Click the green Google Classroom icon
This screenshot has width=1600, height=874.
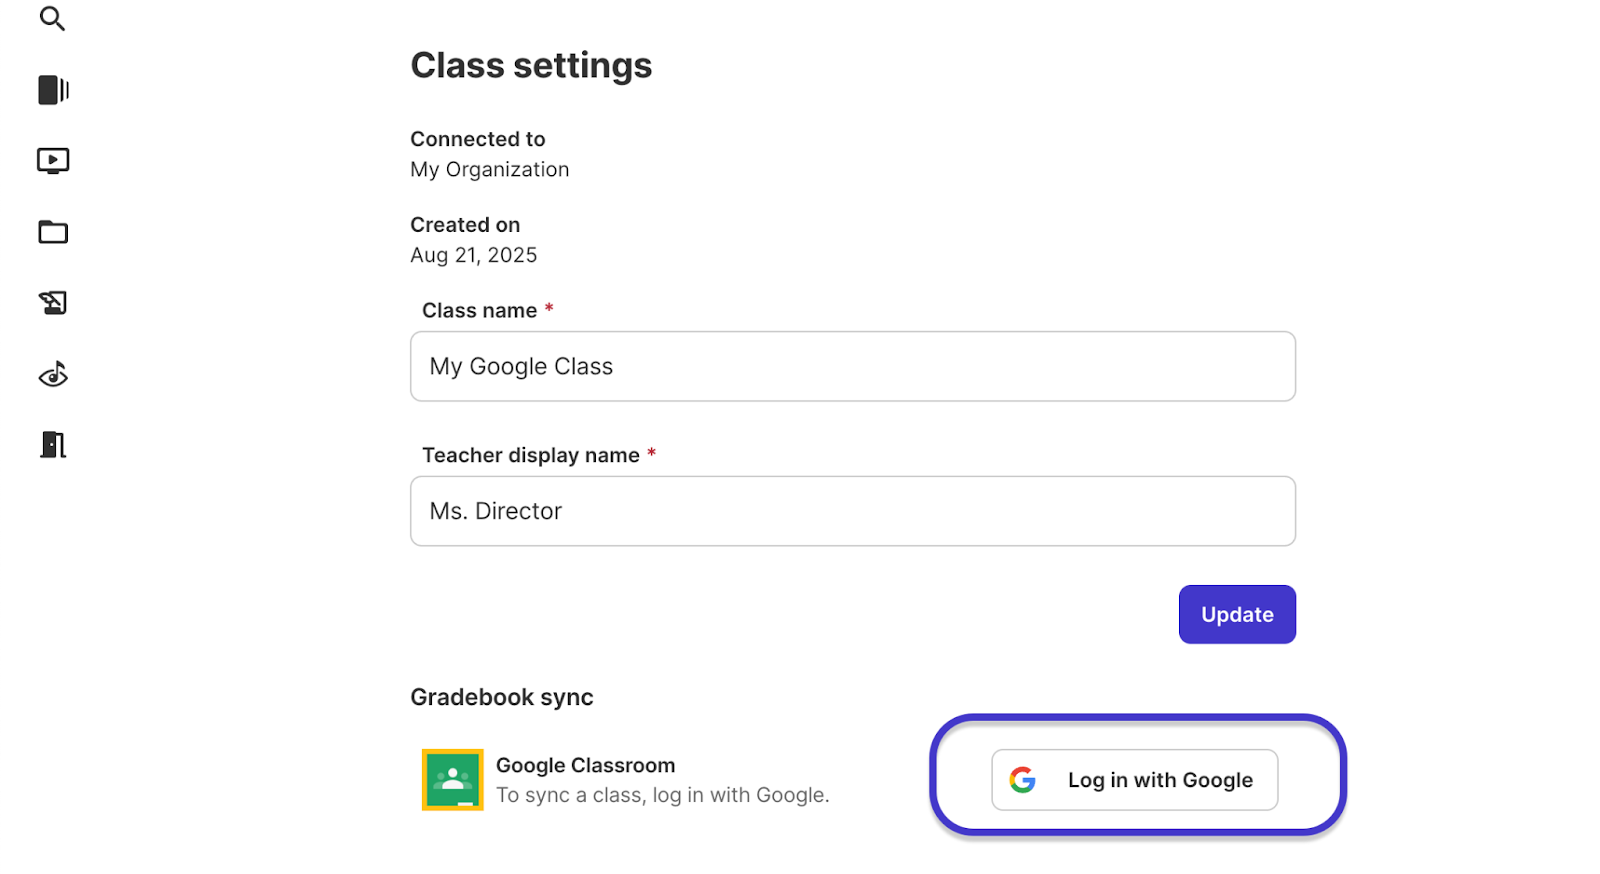point(452,780)
